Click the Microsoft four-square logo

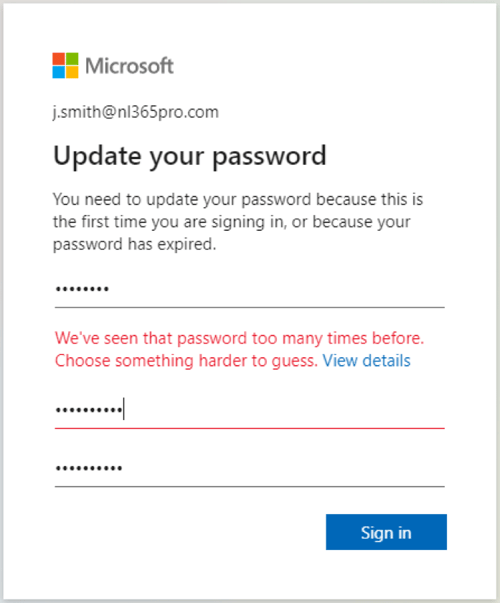[65, 65]
